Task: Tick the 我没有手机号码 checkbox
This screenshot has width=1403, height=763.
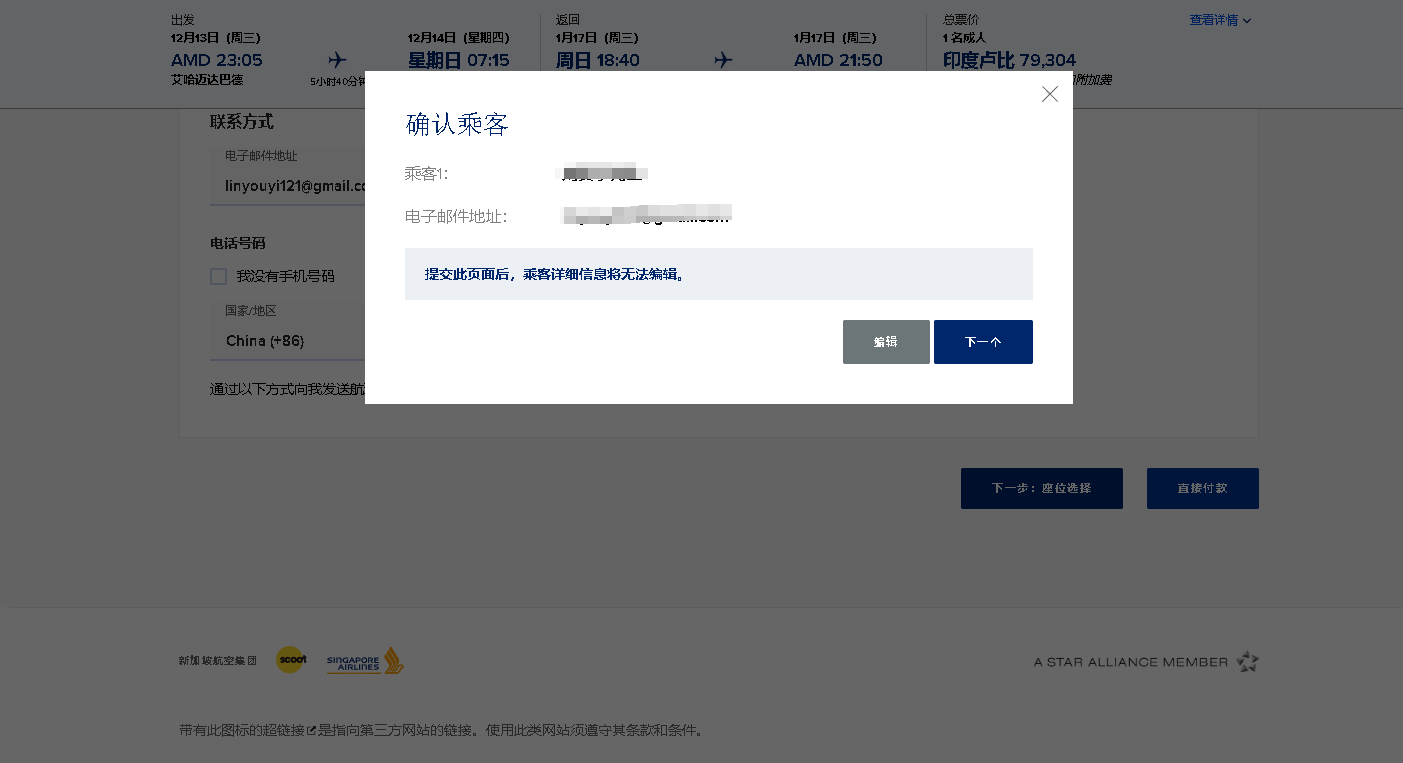Action: [x=218, y=276]
